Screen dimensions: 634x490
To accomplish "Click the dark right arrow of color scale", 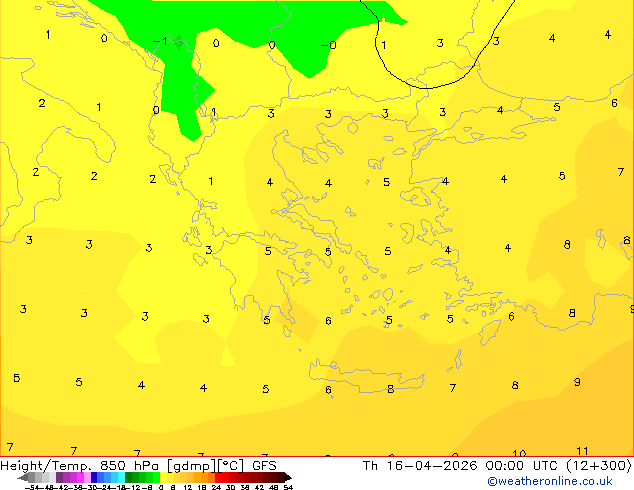I will coord(287,478).
